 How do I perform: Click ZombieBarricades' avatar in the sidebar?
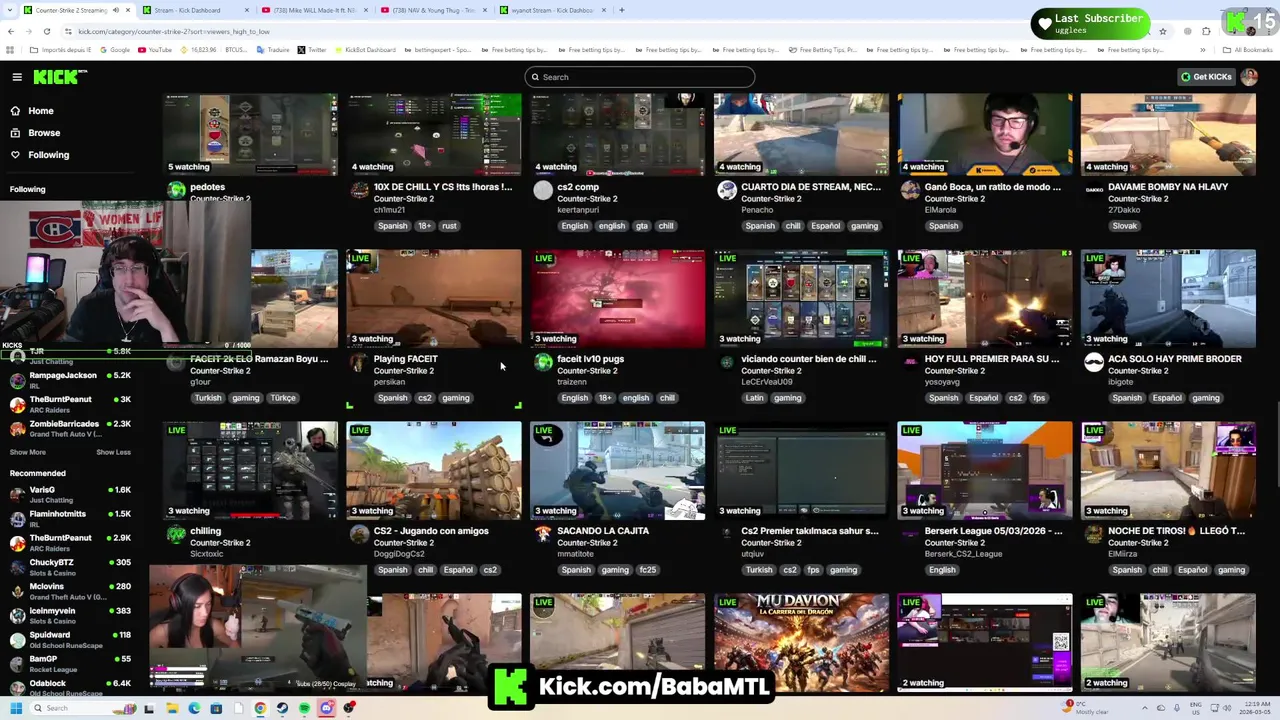click(17, 429)
